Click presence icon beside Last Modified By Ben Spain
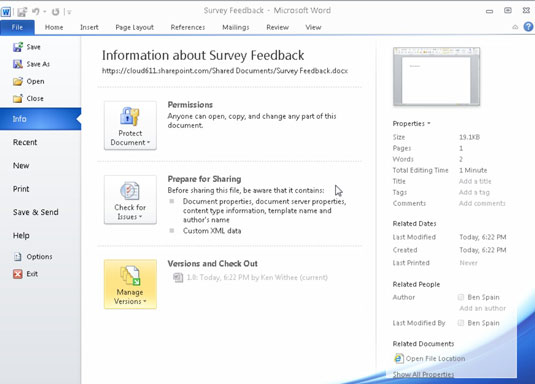The height and width of the screenshot is (384, 535). tap(461, 323)
